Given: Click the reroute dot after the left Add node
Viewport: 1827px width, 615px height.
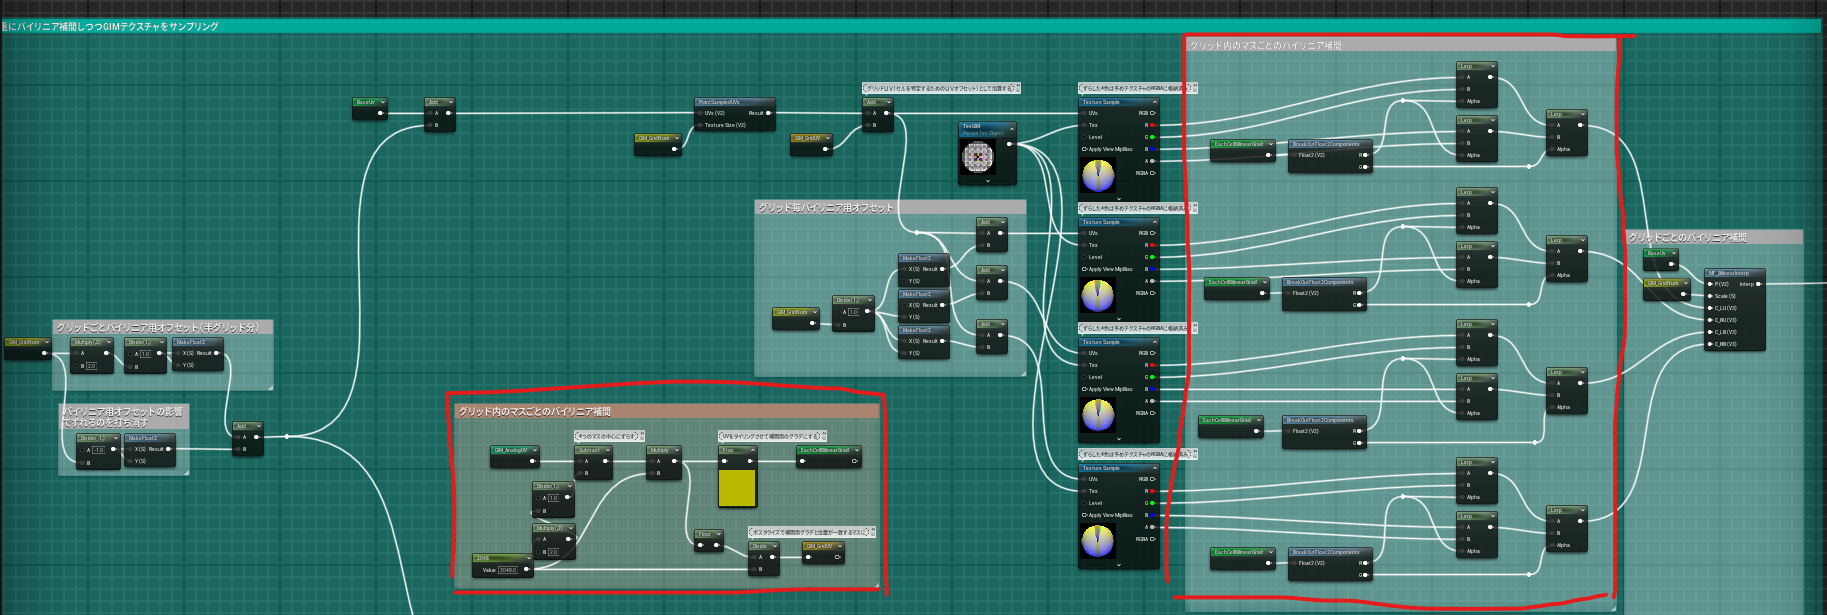Looking at the screenshot, I should pyautogui.click(x=287, y=436).
